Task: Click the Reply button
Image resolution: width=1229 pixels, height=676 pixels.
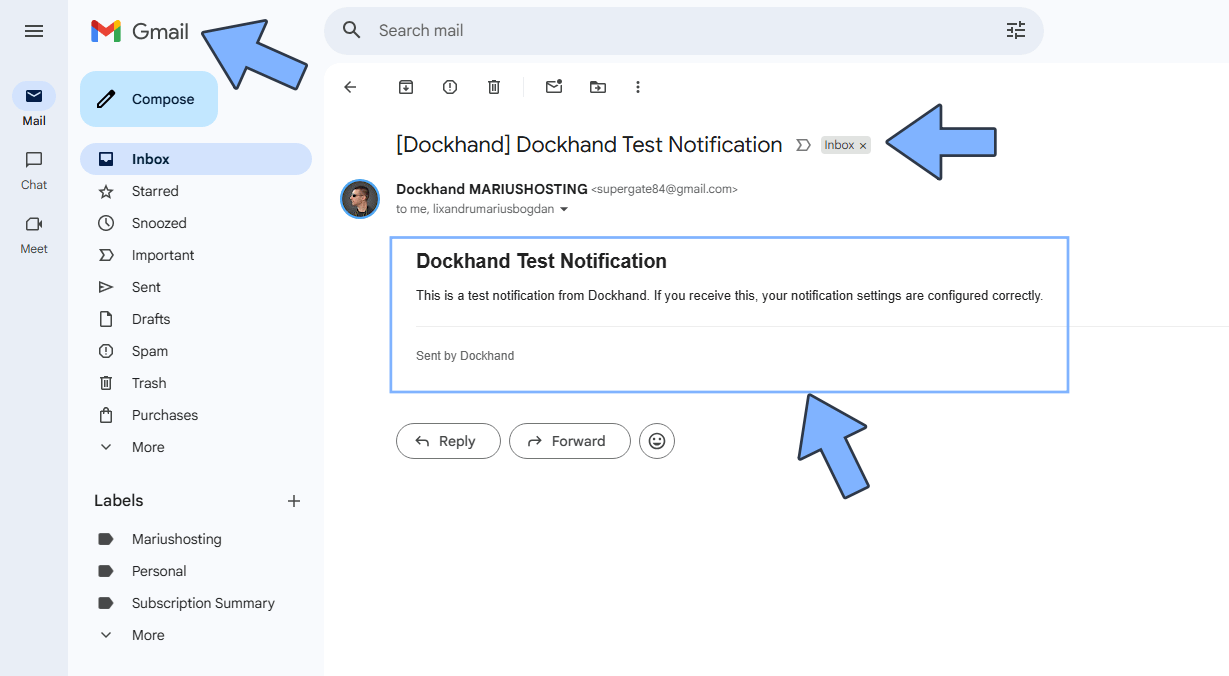Action: 447,441
